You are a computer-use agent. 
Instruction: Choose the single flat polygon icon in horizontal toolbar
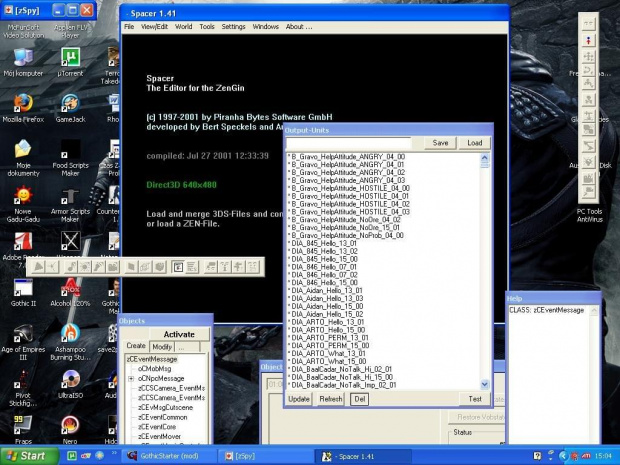131,267
